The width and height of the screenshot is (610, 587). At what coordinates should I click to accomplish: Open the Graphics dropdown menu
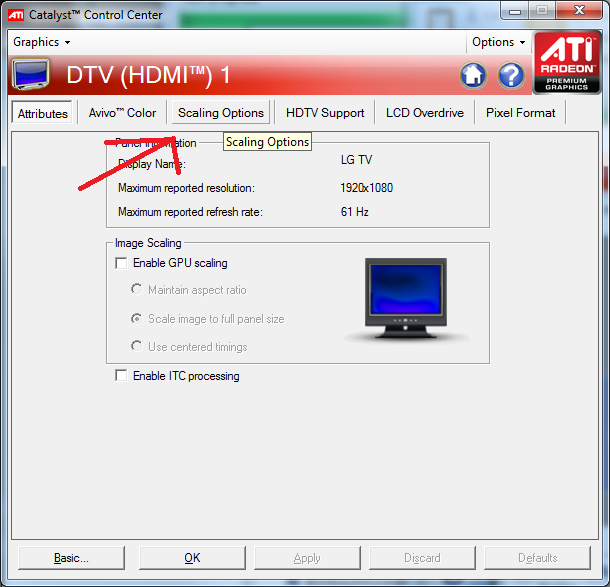pyautogui.click(x=42, y=42)
